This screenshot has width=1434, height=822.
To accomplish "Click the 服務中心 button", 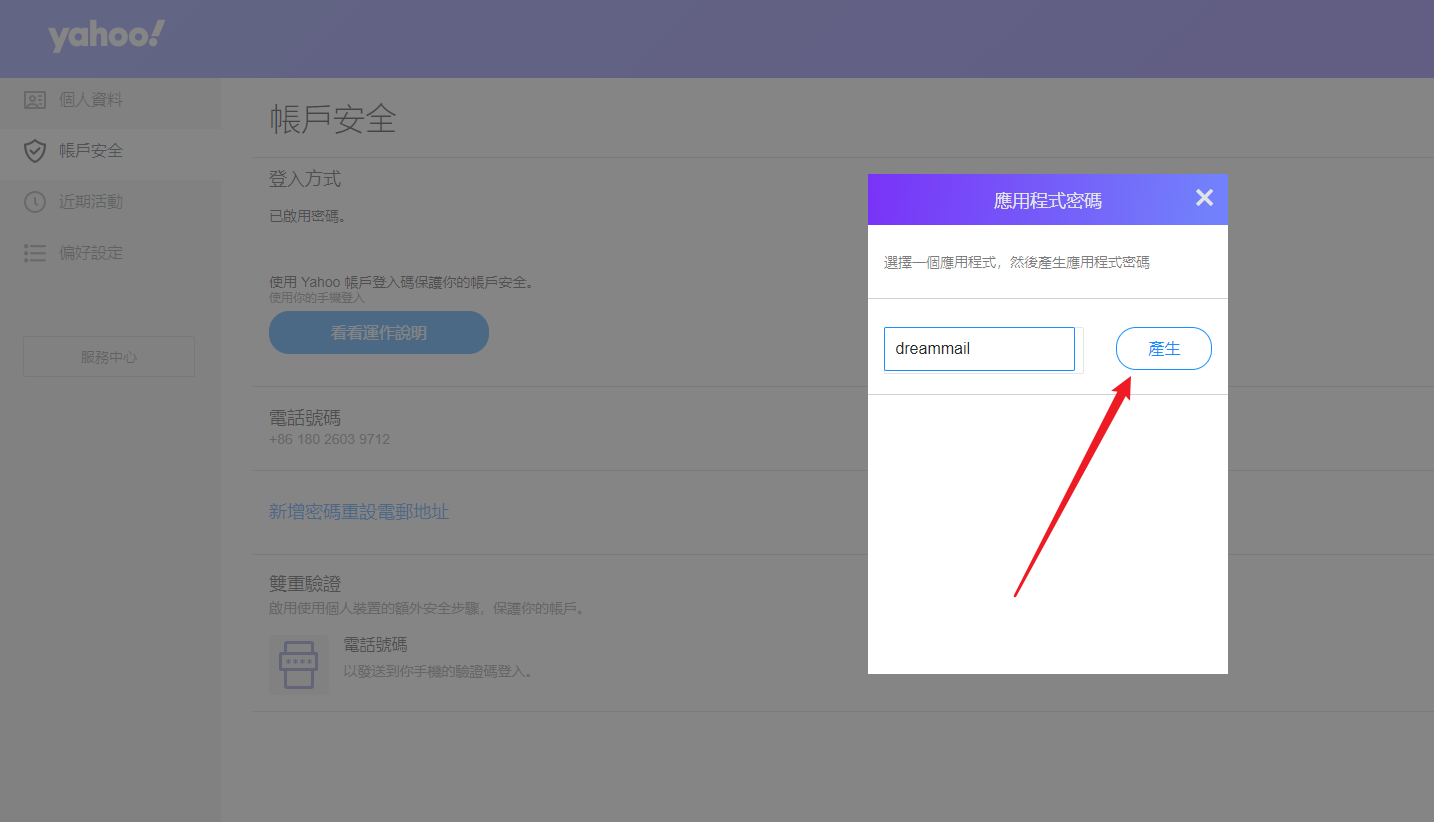I will (109, 357).
